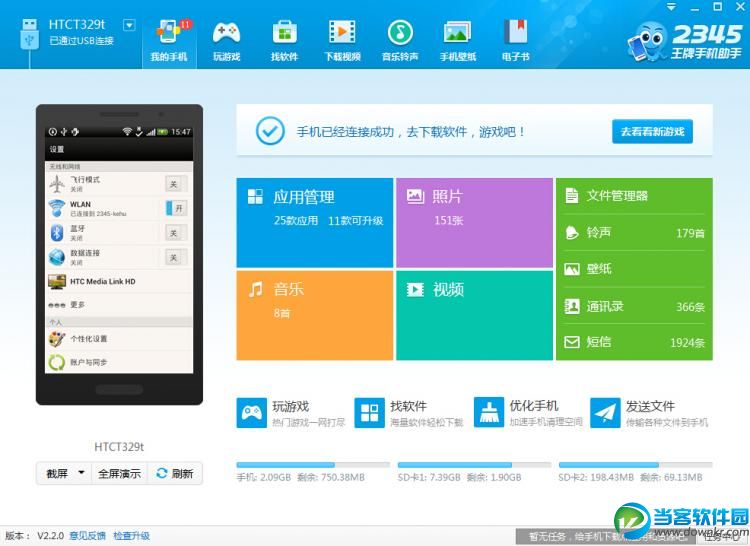This screenshot has width=750, height=546.
Task: Click the 找软件 grid shortcut icon
Action: click(x=369, y=413)
